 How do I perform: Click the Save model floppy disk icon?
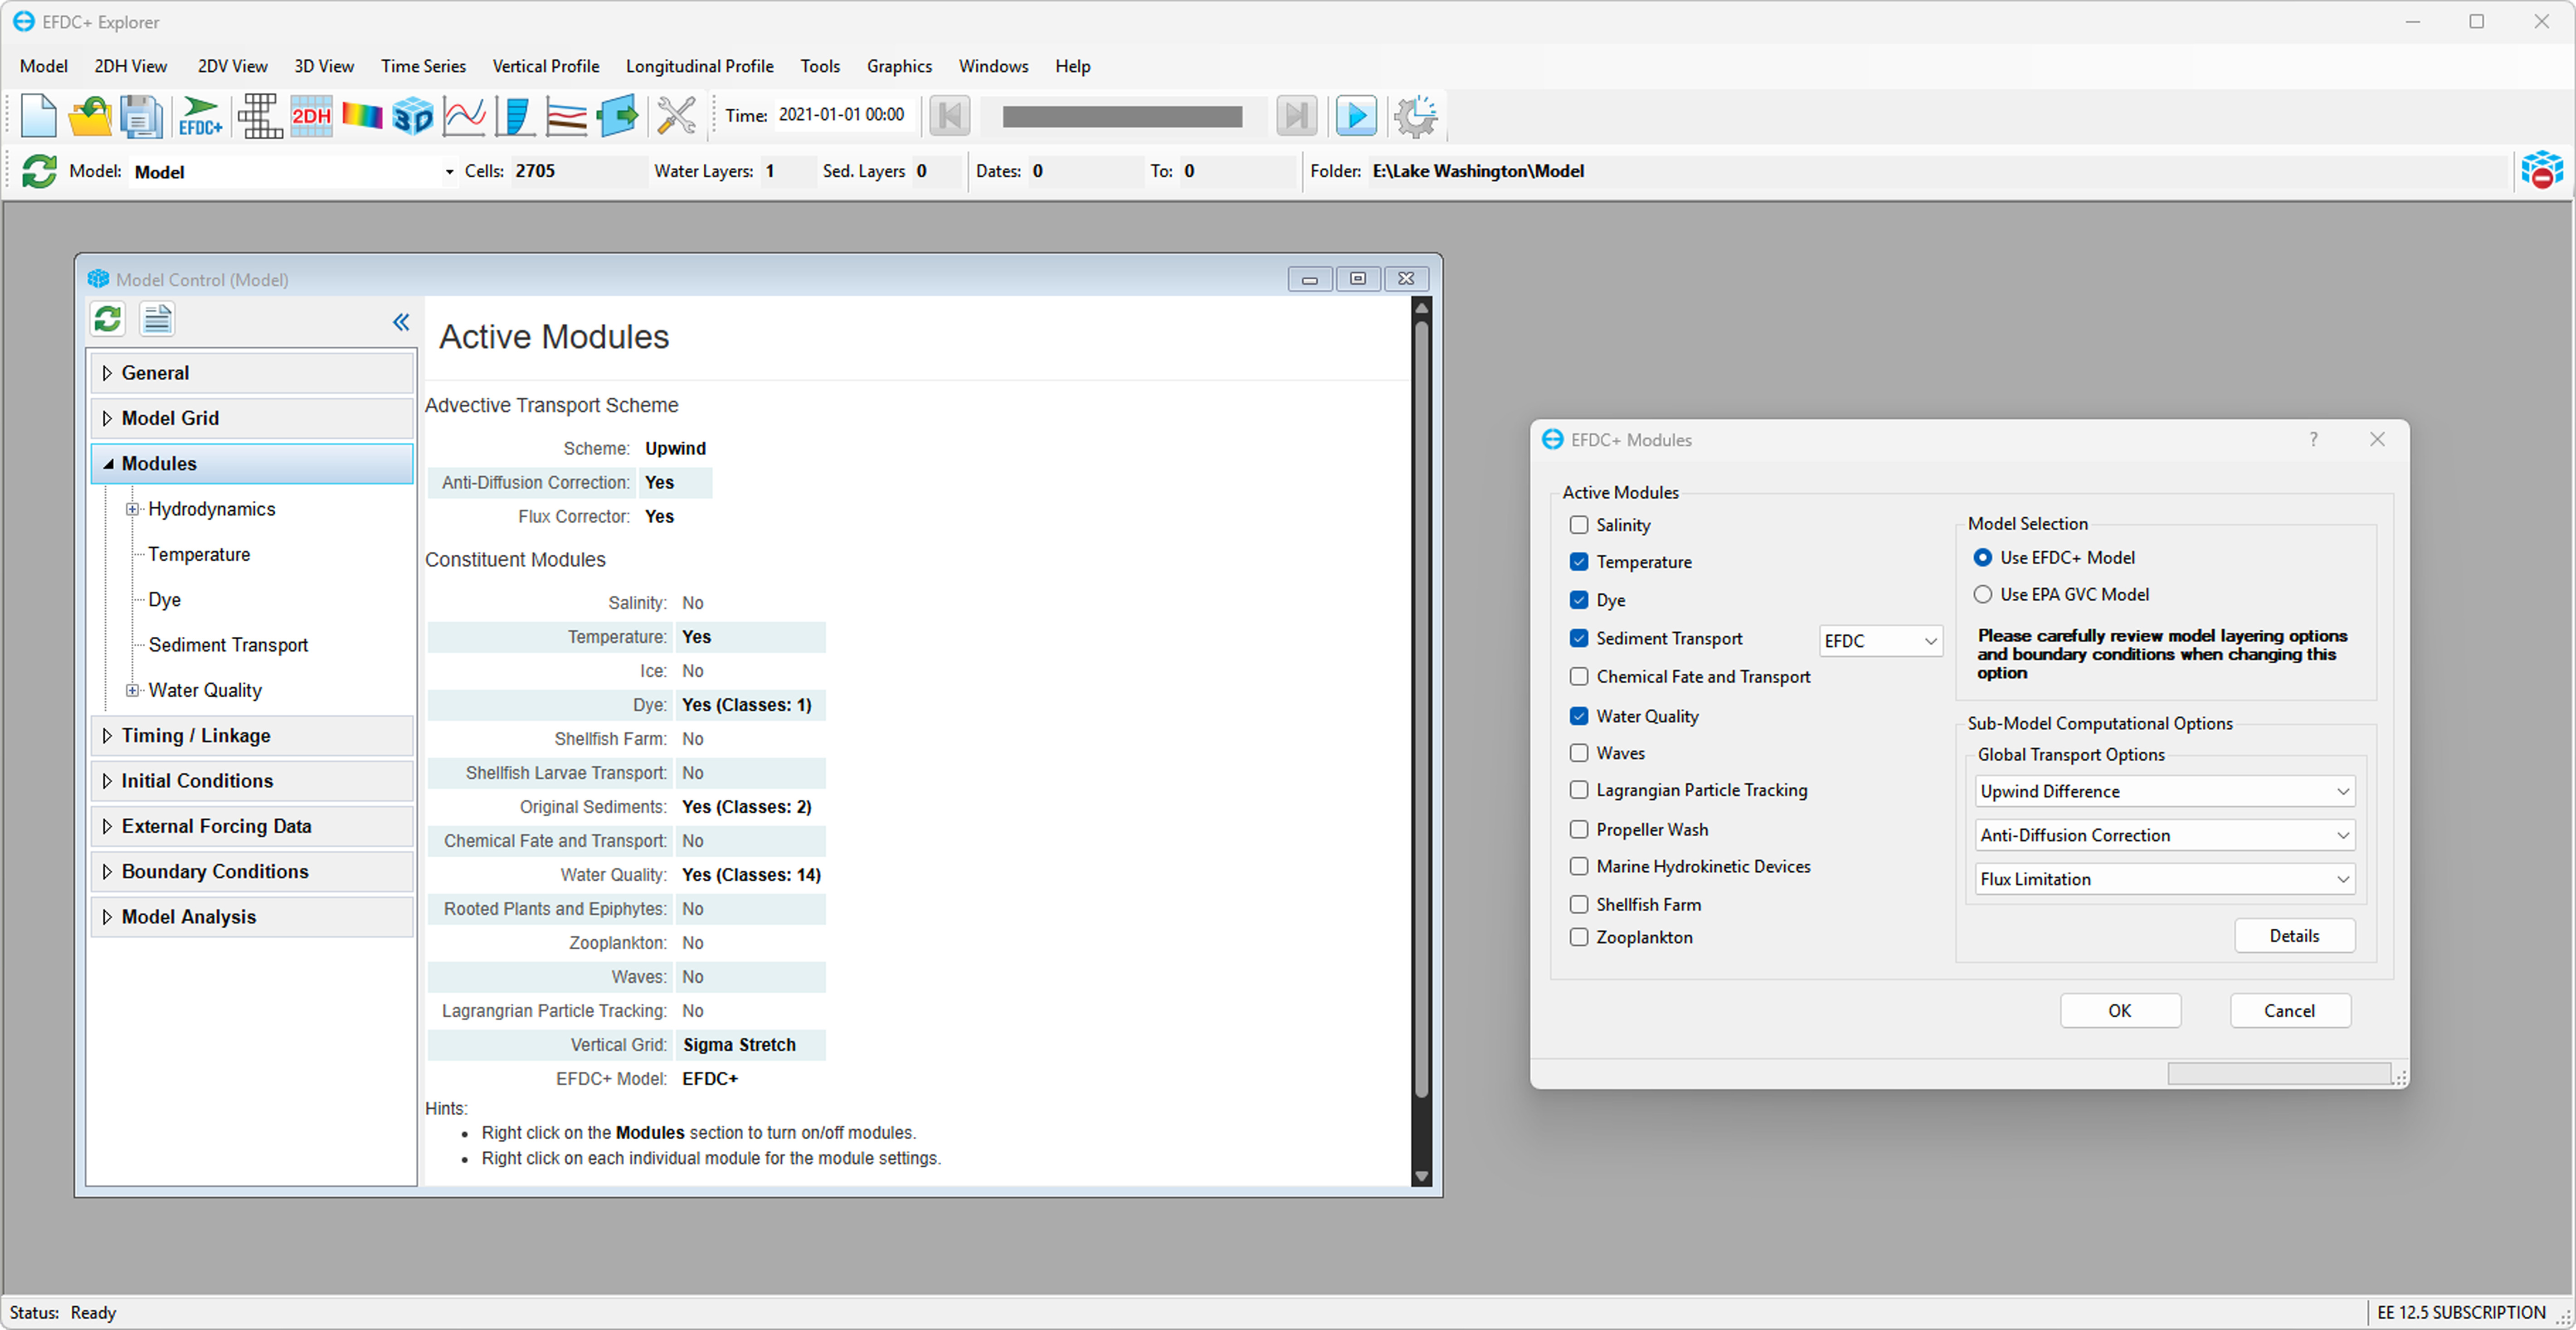(x=141, y=116)
